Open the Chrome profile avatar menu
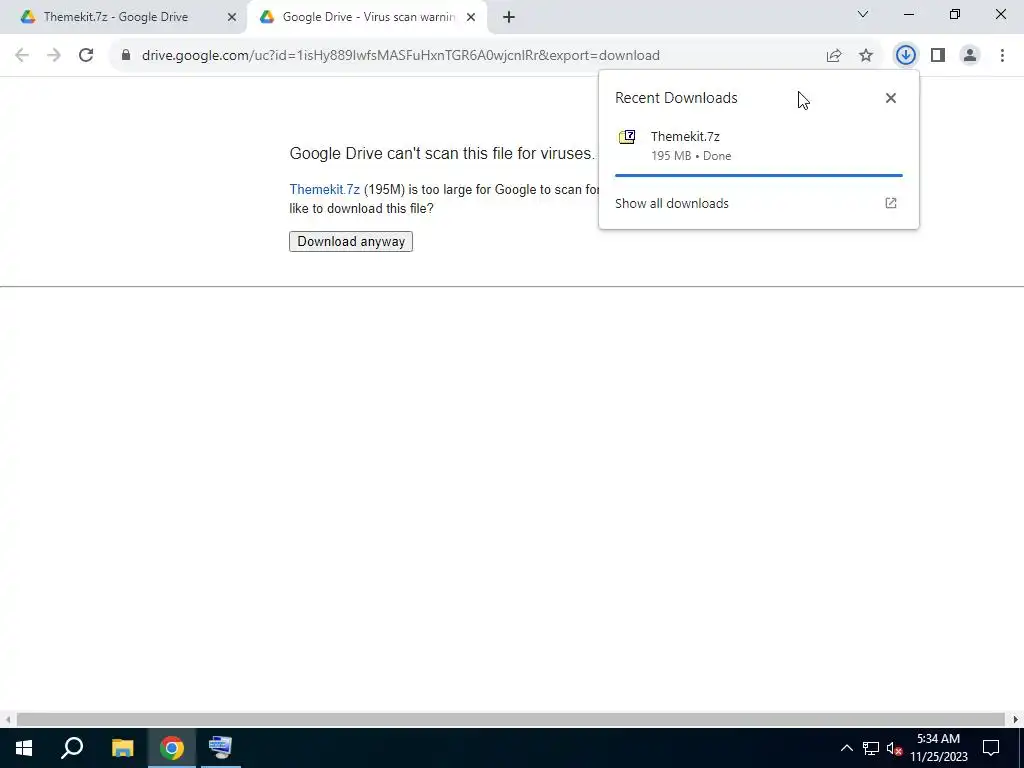 click(x=970, y=56)
